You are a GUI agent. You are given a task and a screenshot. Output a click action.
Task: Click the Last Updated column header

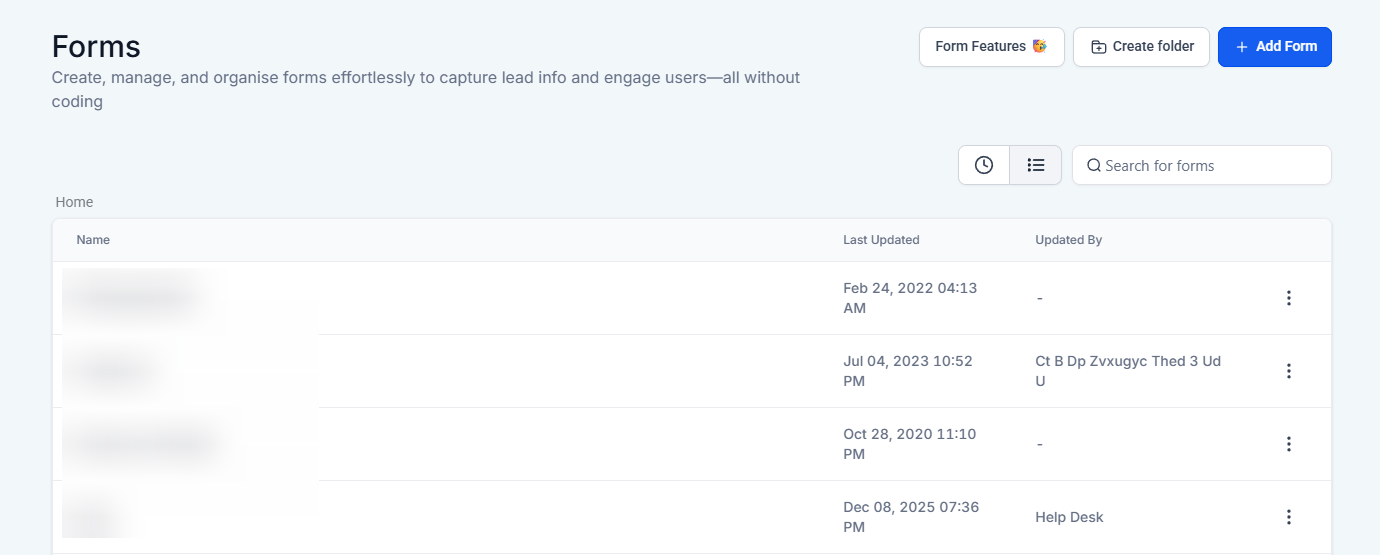click(881, 240)
